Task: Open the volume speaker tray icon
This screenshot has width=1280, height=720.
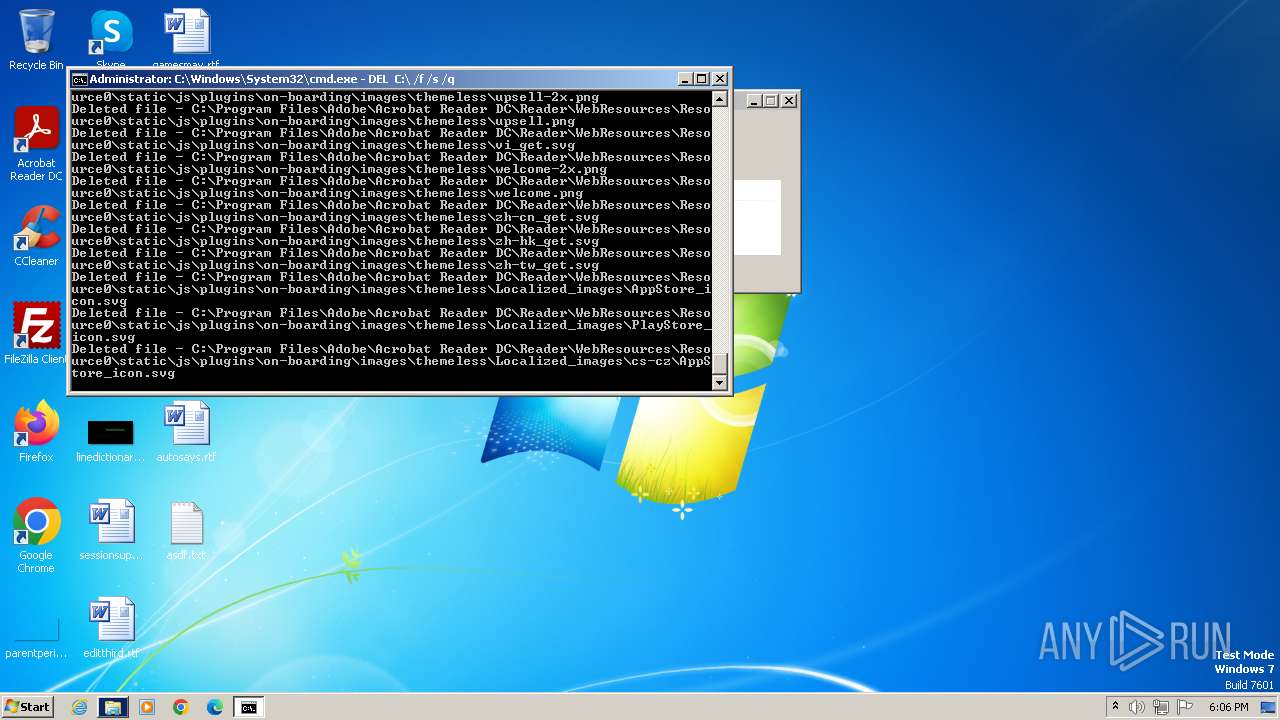Action: 1137,707
